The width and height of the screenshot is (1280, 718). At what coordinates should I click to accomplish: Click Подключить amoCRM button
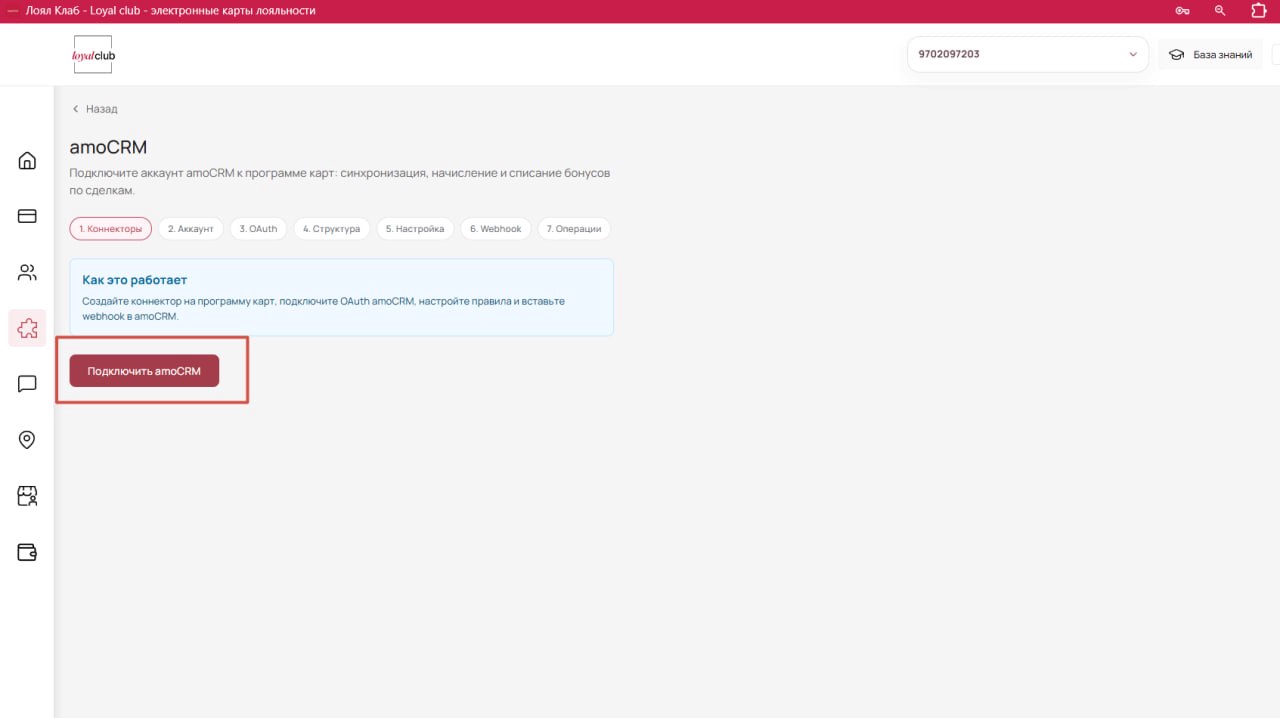pos(144,371)
